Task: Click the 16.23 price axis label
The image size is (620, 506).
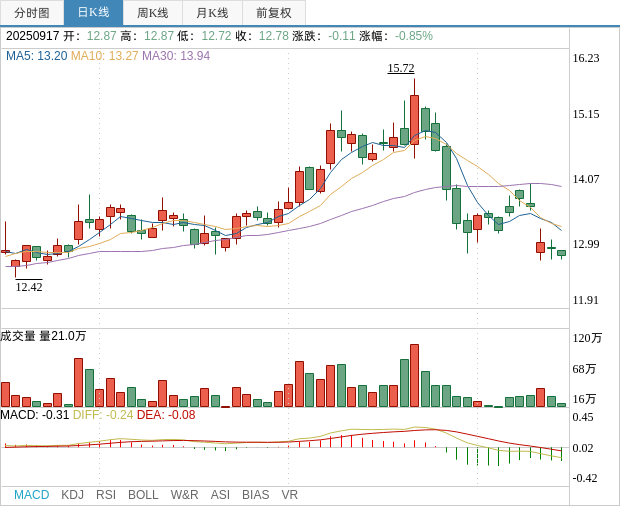Action: (586, 59)
